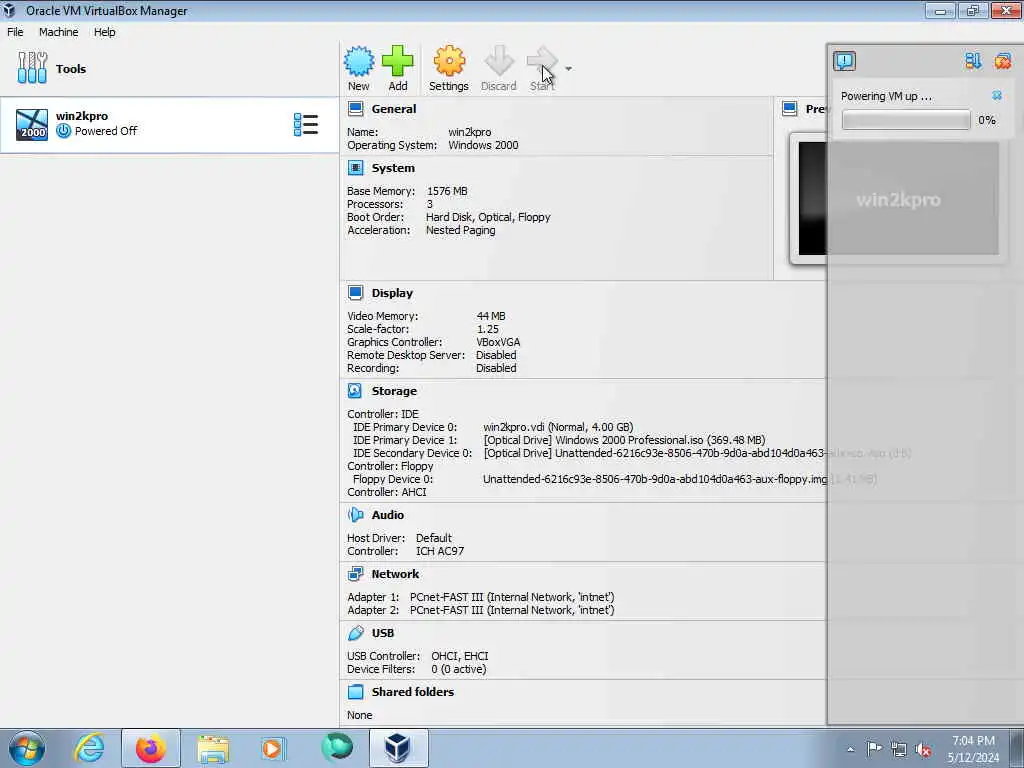
Task: Click the '1576 MB' base memory value
Action: [x=447, y=191]
